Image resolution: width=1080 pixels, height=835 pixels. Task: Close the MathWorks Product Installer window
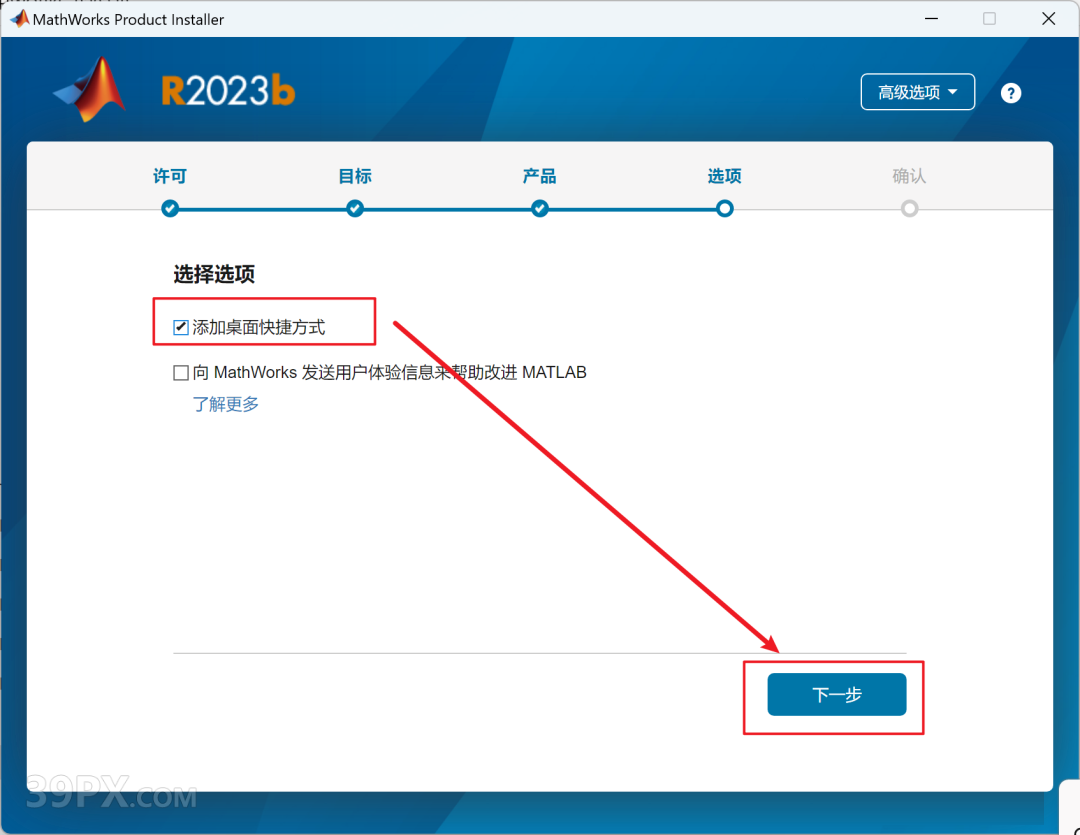click(1048, 19)
